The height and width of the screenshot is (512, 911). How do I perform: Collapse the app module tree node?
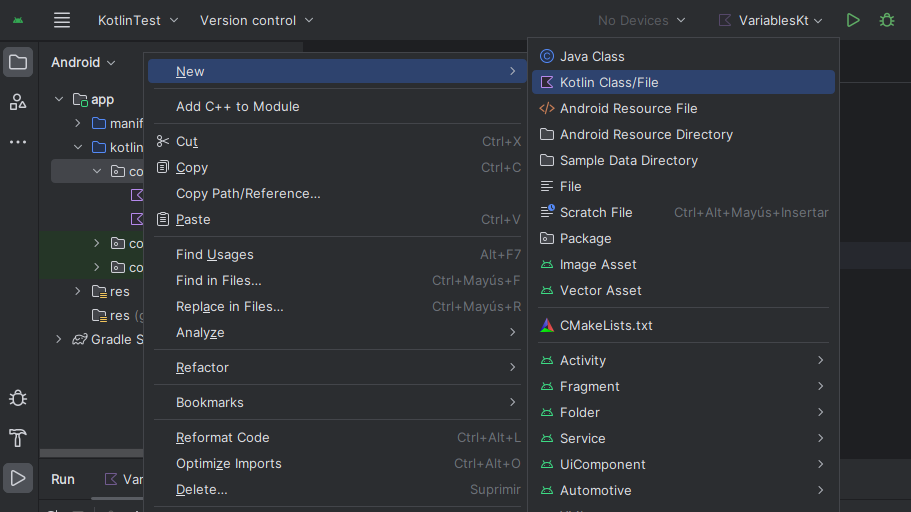[x=59, y=99]
